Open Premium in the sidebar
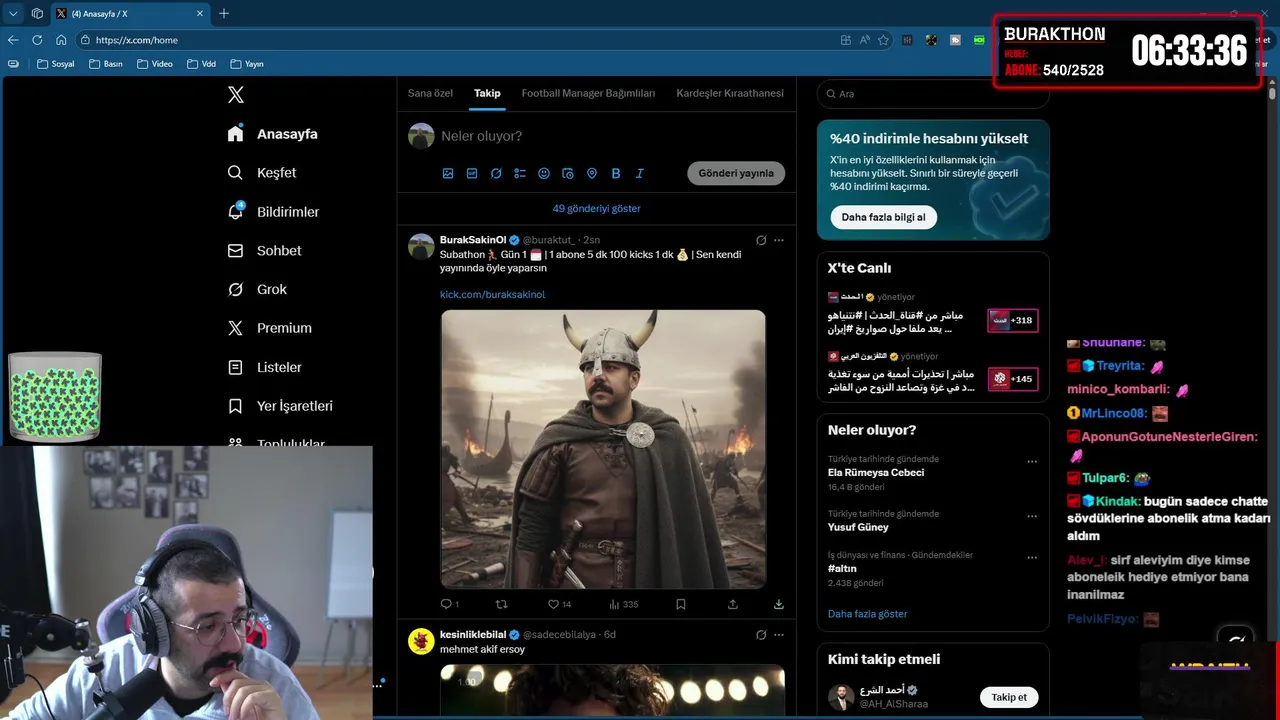1280x720 pixels. (x=269, y=328)
